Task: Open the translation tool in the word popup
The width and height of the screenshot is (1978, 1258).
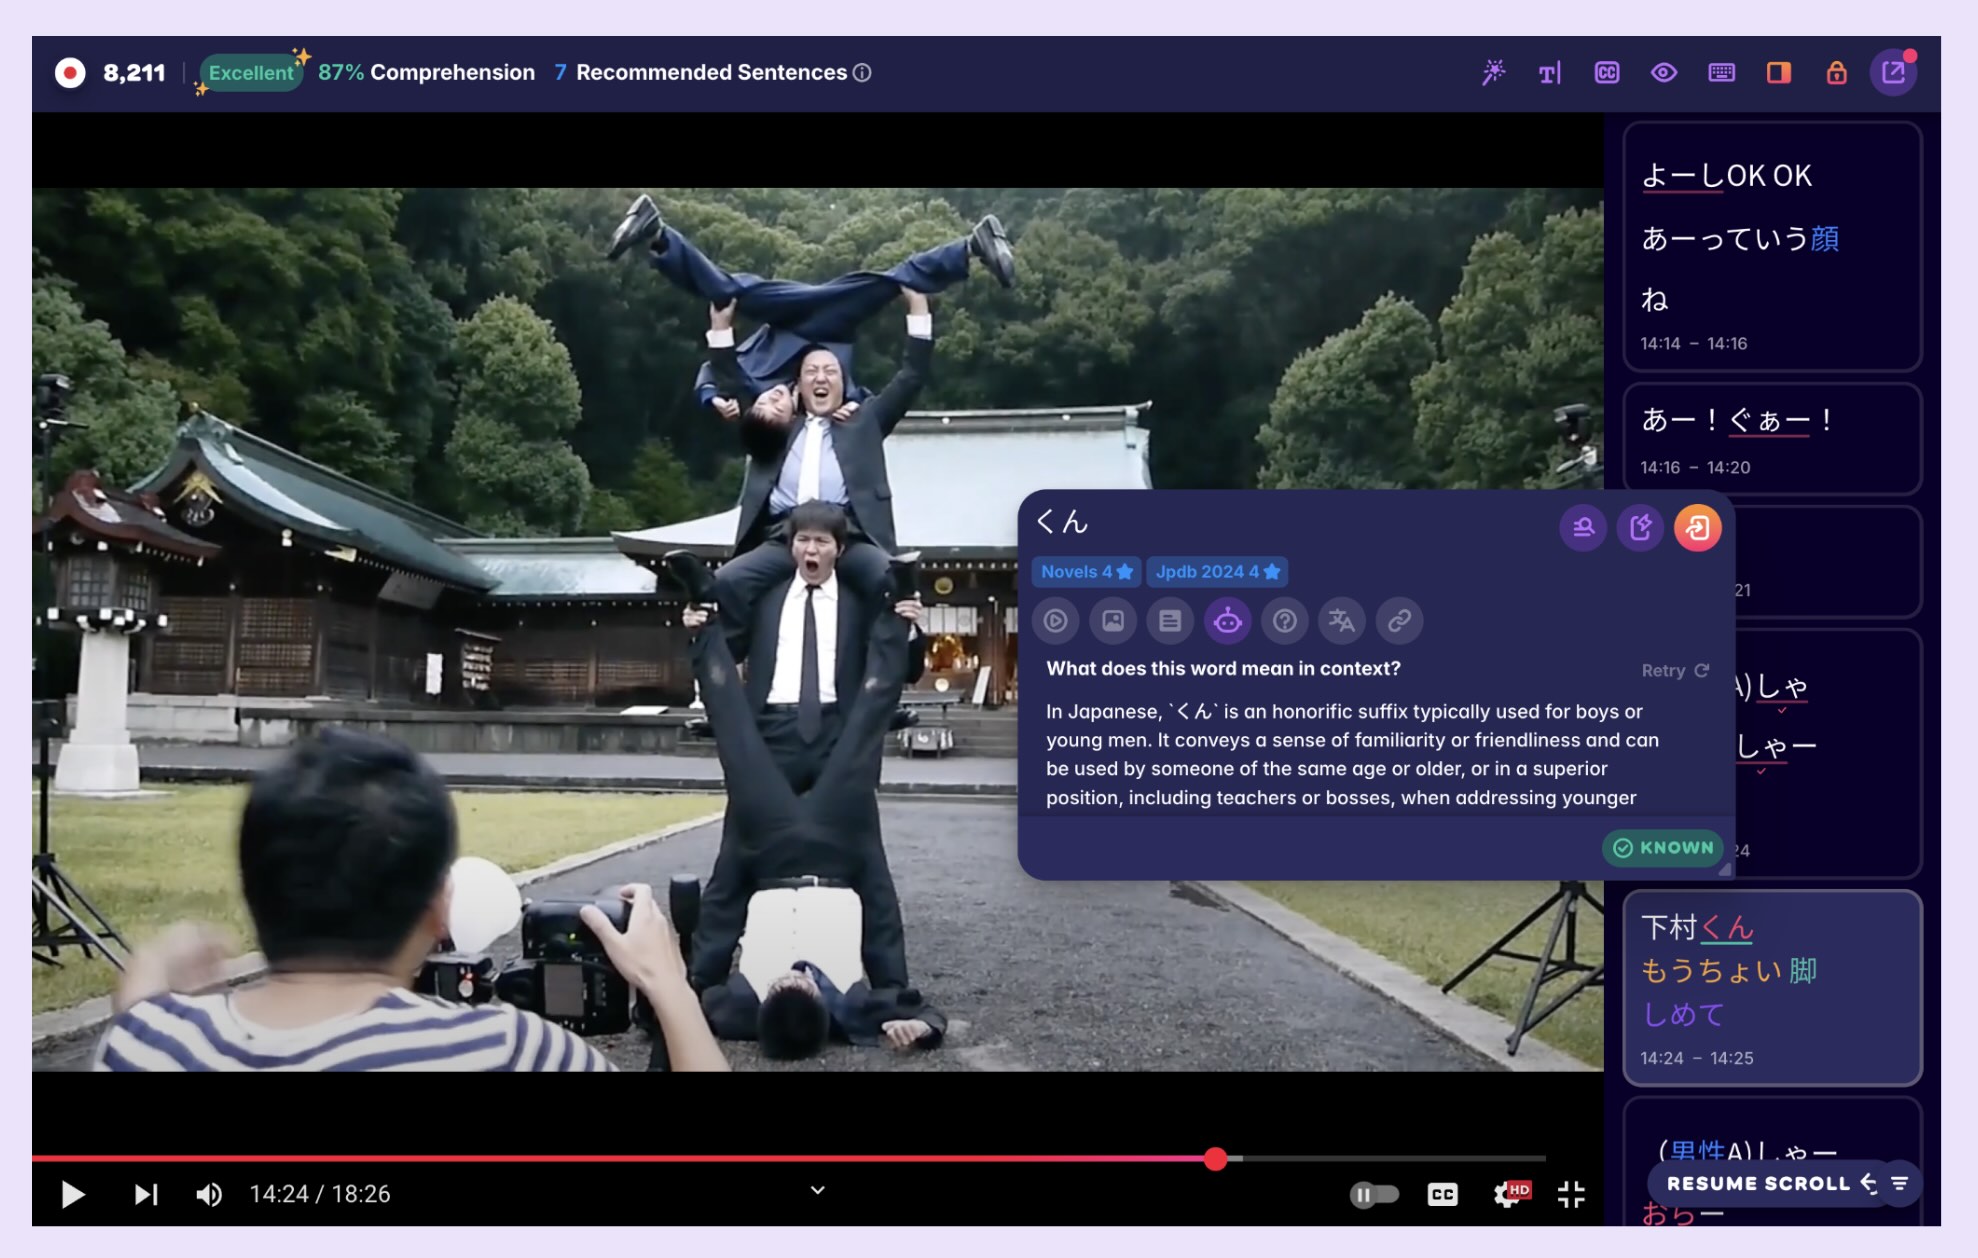Action: [1342, 620]
